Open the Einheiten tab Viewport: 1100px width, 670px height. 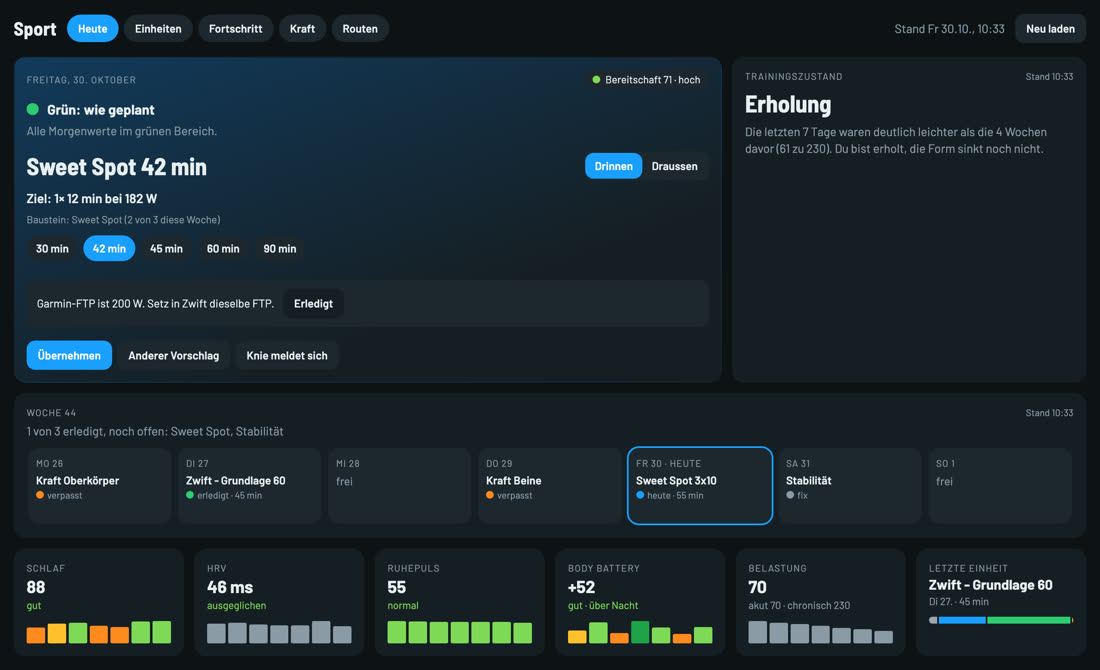pos(158,29)
